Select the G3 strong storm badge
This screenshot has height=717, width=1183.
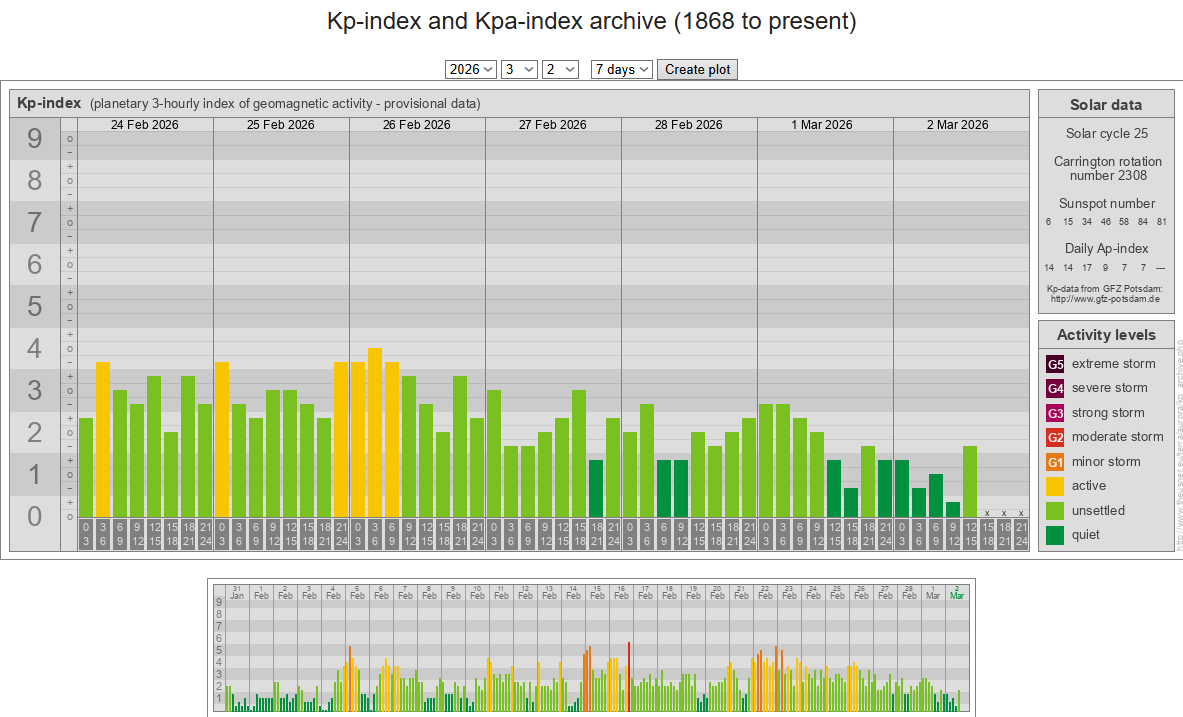[x=1055, y=413]
